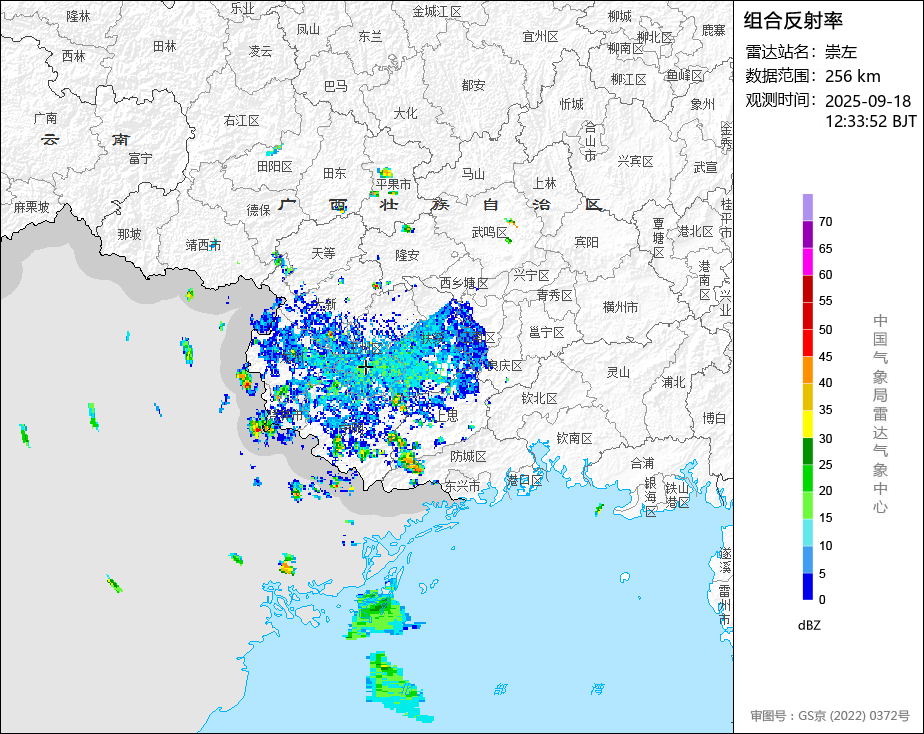Click the observation date '2025-09-18'
This screenshot has height=734, width=924.
(868, 101)
